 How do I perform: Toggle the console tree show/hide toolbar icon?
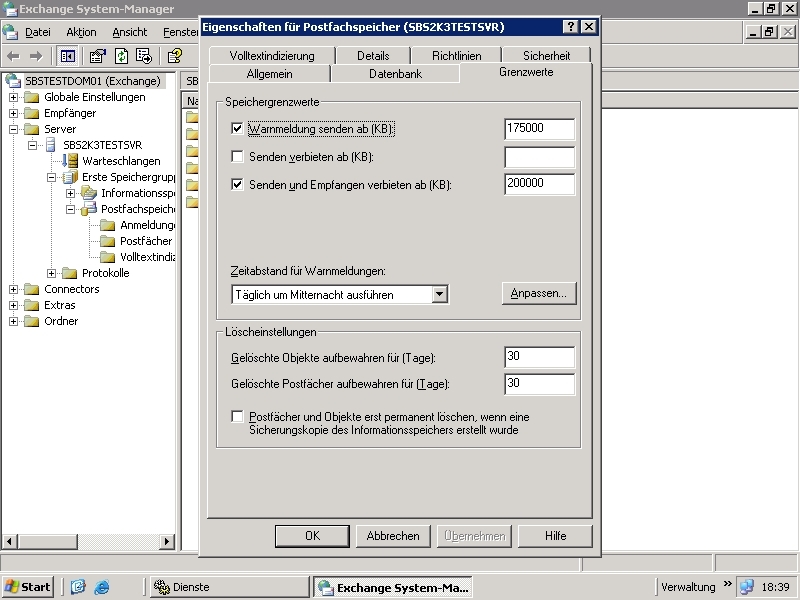coord(67,56)
